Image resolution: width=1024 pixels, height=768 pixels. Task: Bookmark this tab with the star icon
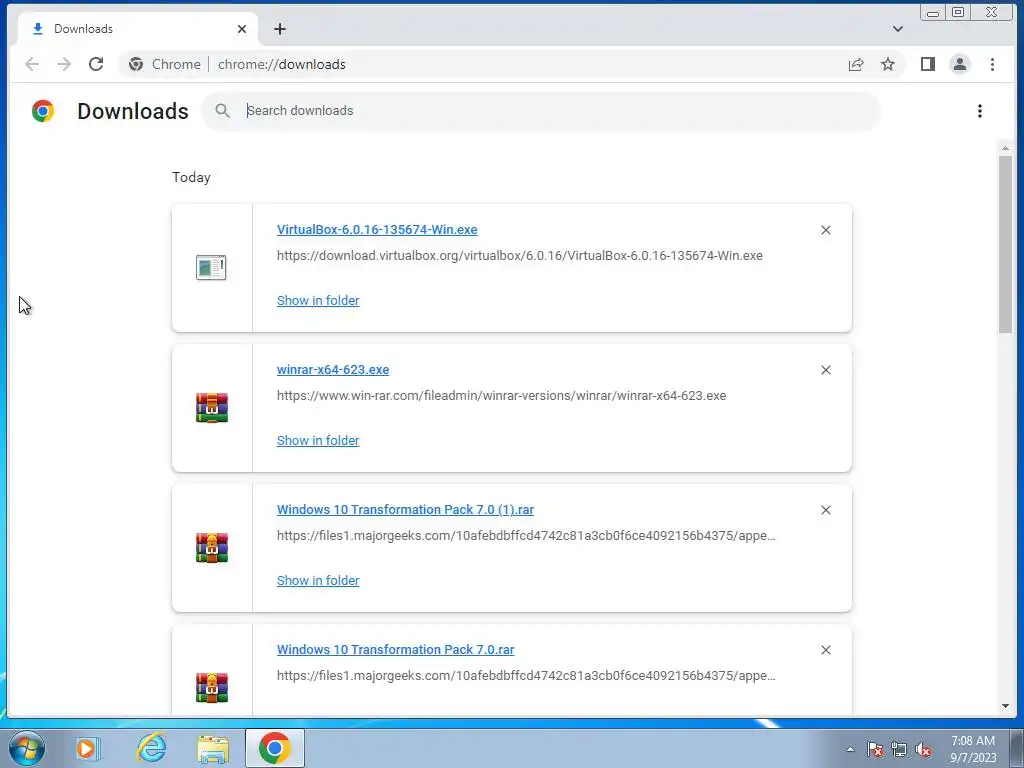point(888,64)
